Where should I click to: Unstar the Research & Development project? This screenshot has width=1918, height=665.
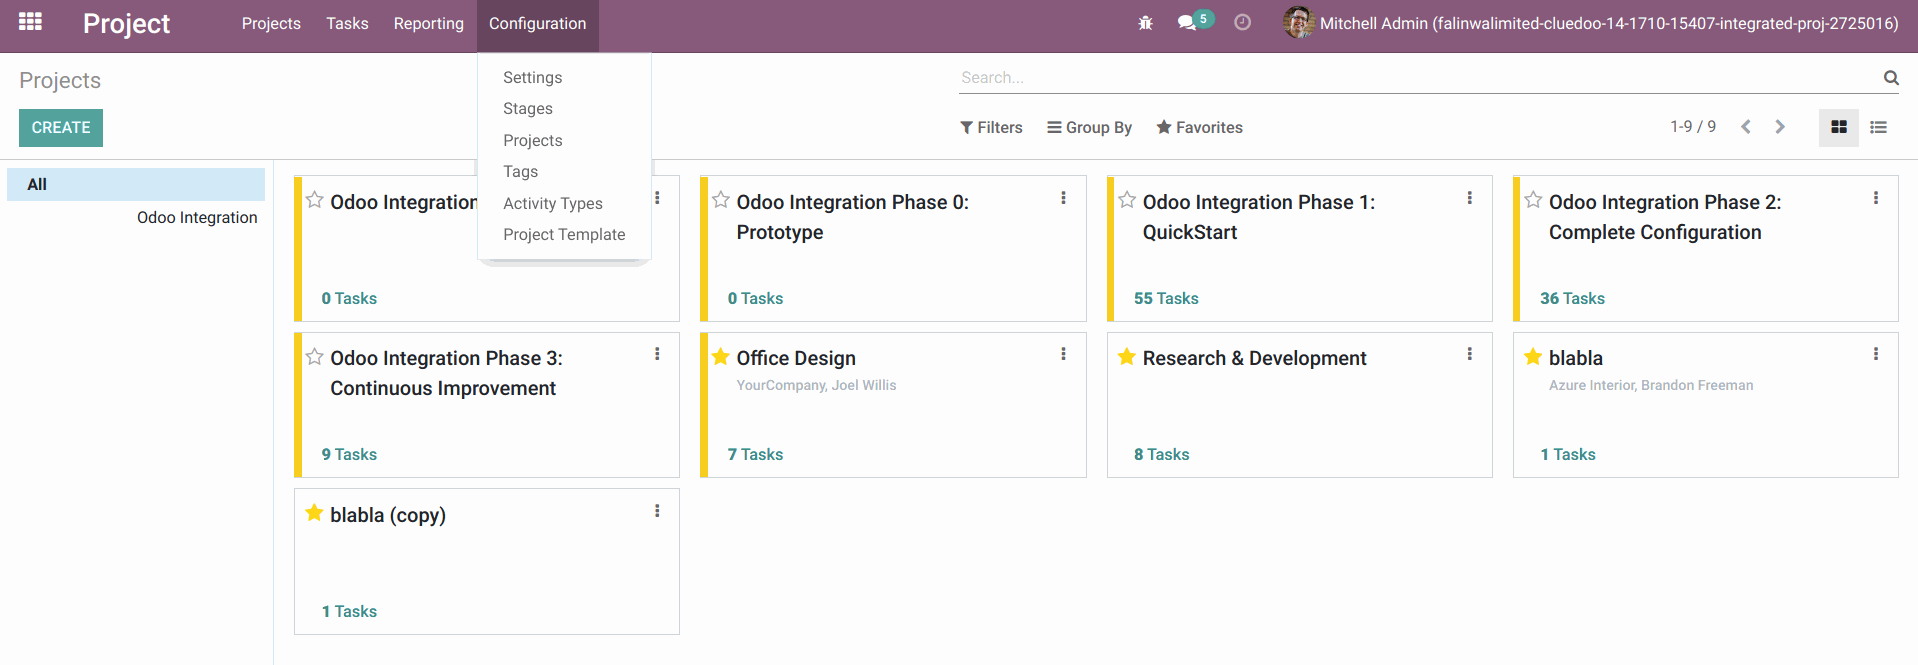pyautogui.click(x=1127, y=356)
